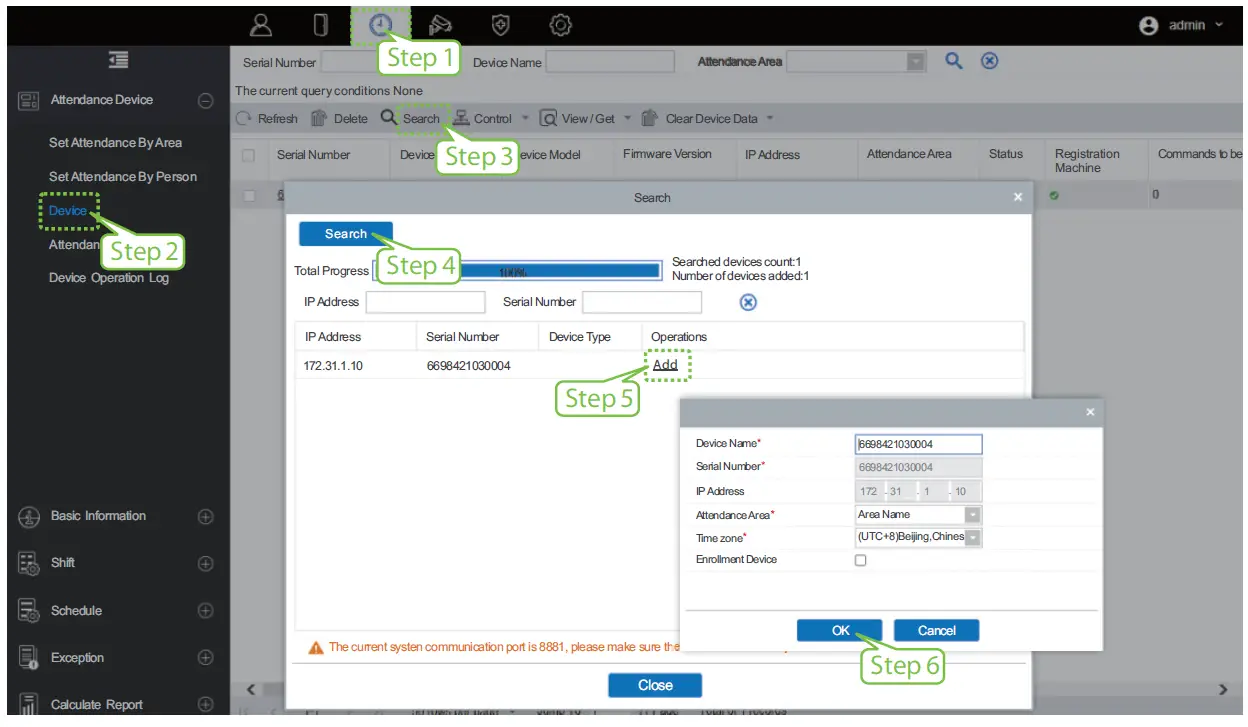Click the Cancel button
1248x727 pixels.
936,631
